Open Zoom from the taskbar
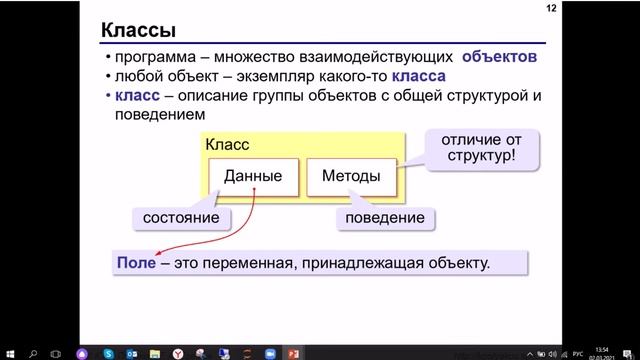Viewport: 640px width, 360px height. point(270,354)
